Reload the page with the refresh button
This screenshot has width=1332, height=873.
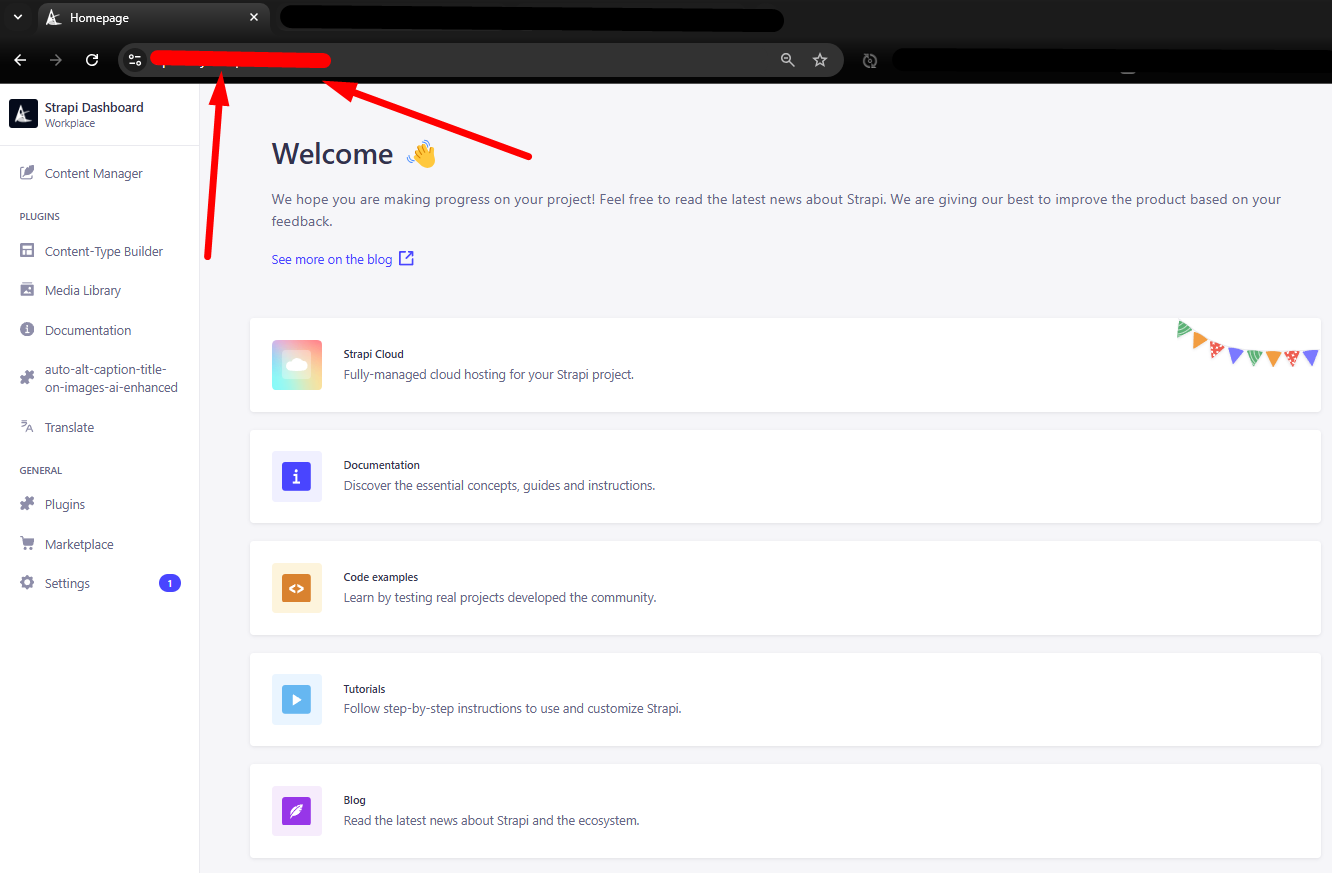[92, 60]
